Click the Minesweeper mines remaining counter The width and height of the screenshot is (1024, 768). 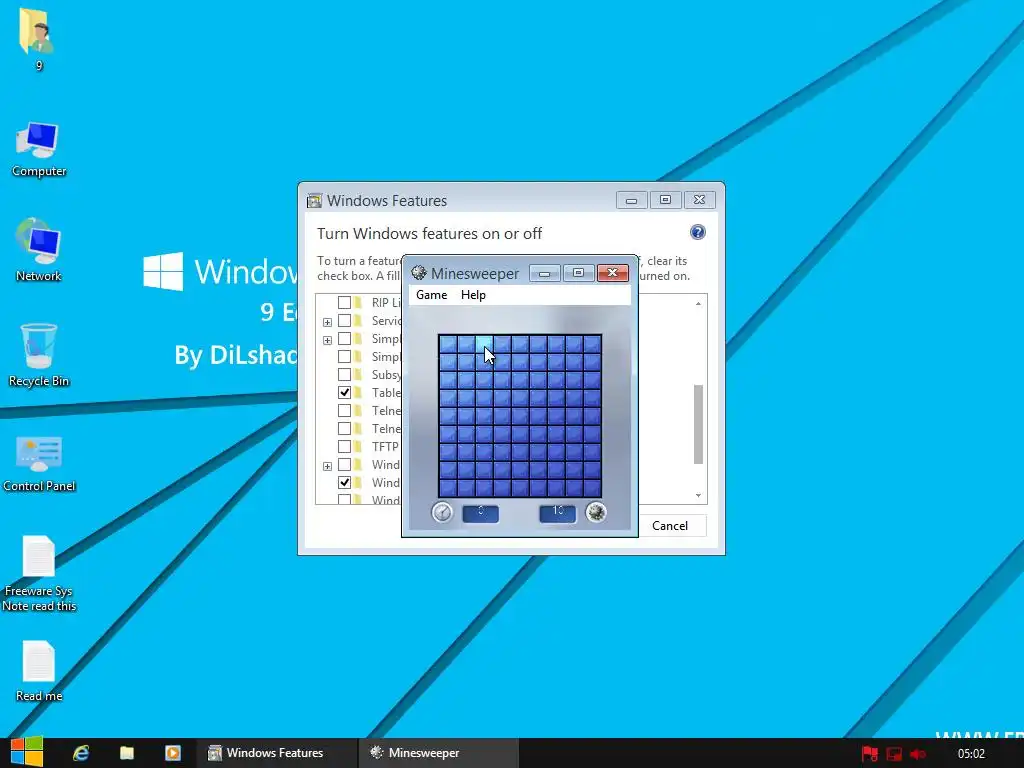[x=558, y=513]
